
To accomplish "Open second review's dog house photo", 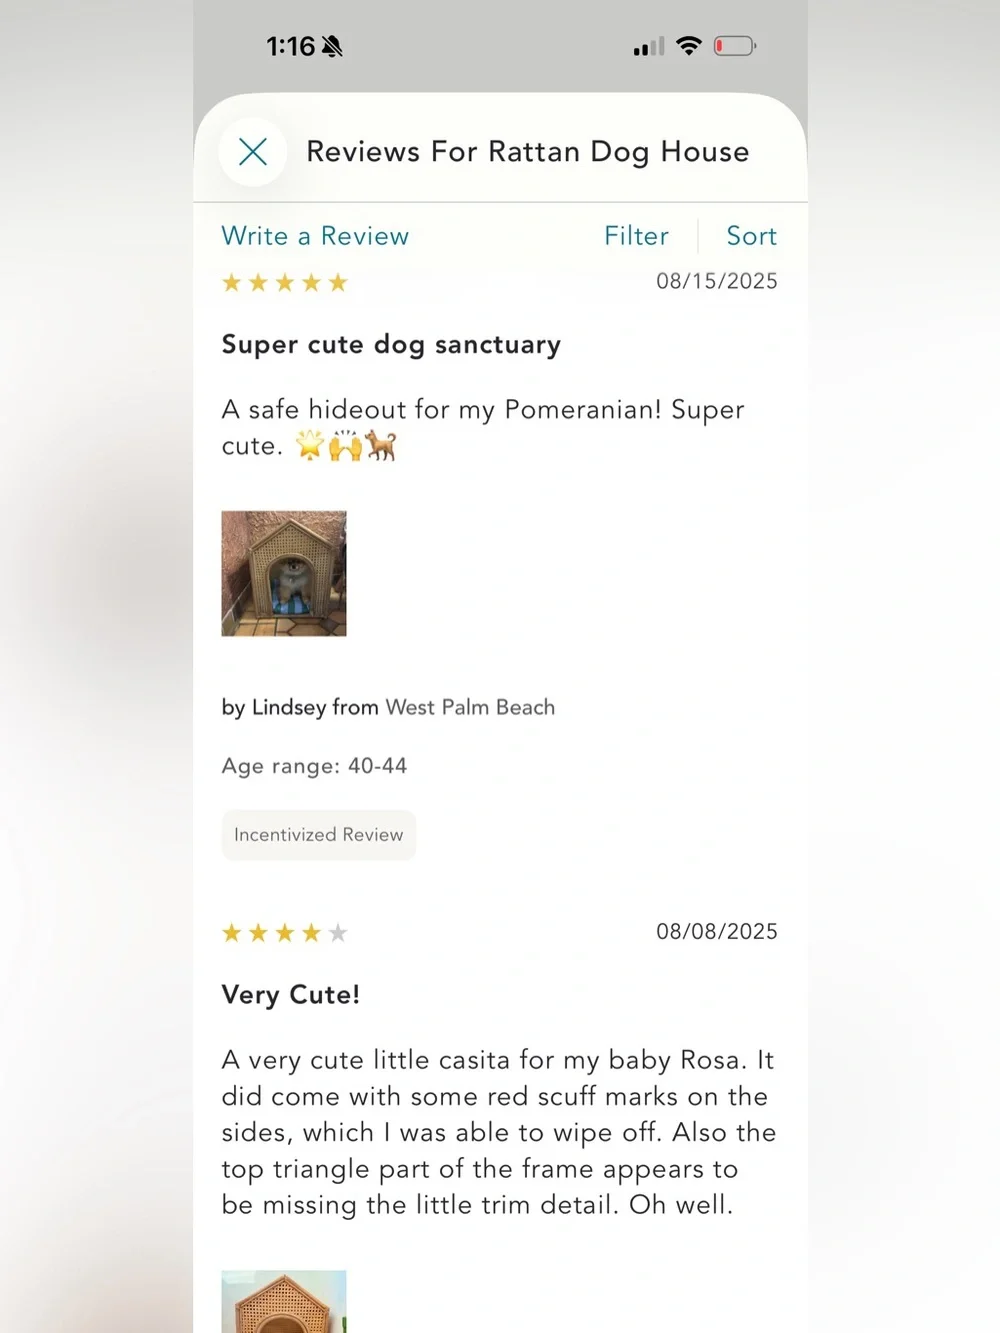I will tap(284, 1301).
